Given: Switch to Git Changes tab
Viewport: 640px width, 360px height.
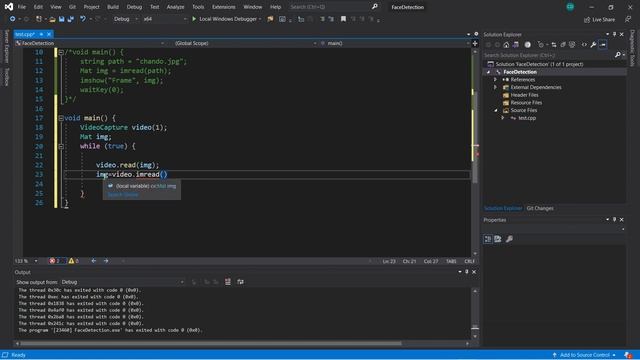Looking at the screenshot, I should [540, 208].
